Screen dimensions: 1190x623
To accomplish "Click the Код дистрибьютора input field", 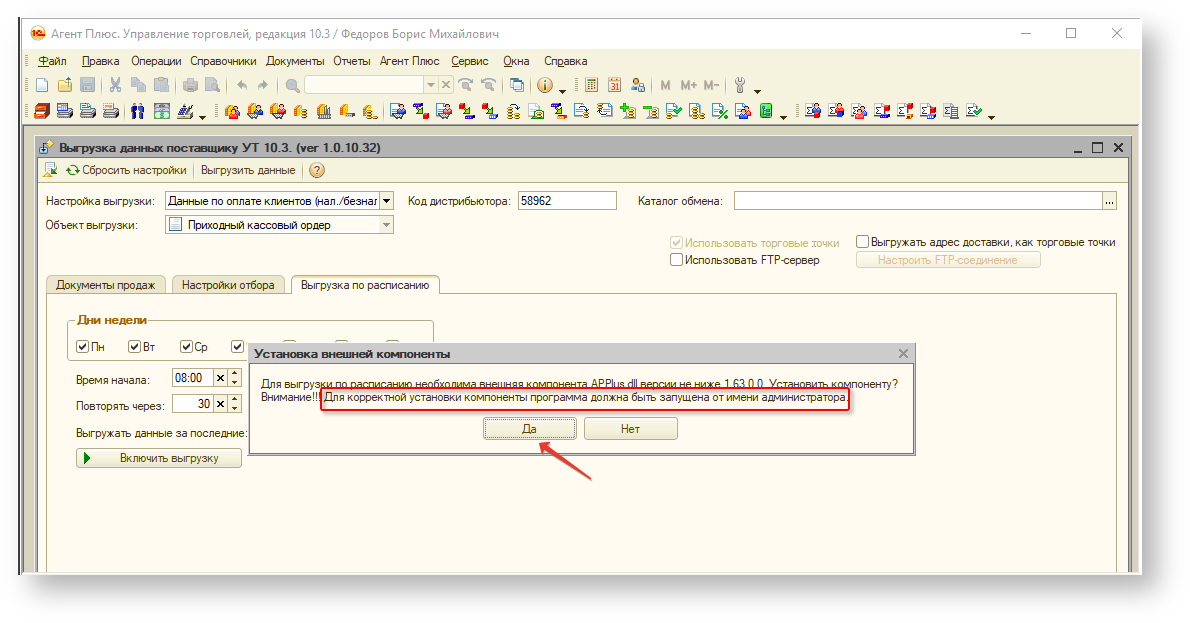I will click(x=567, y=201).
